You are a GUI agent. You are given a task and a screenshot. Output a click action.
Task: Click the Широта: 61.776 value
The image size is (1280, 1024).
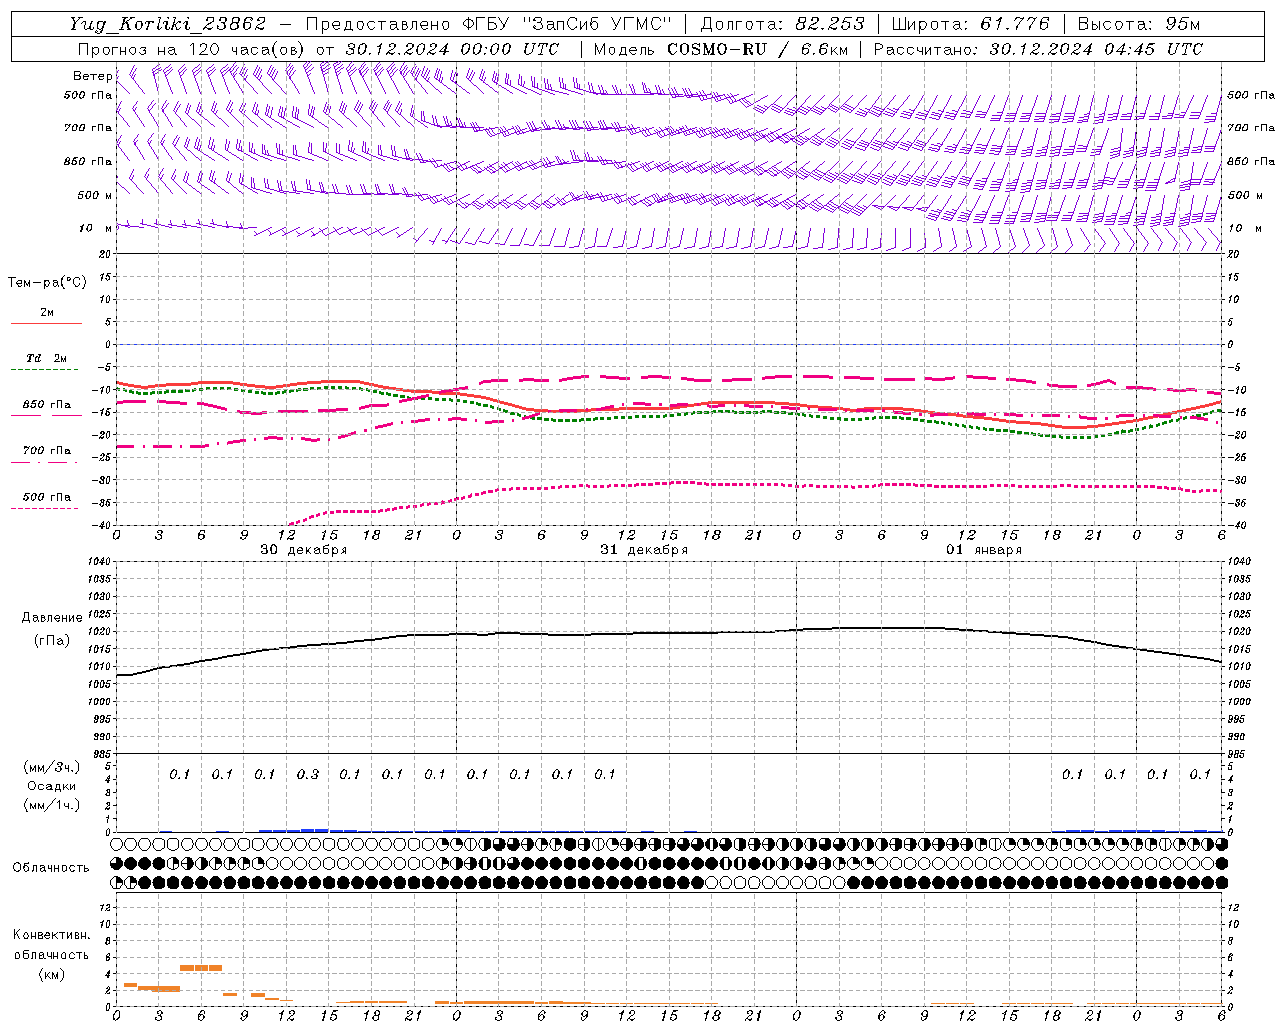pos(970,24)
